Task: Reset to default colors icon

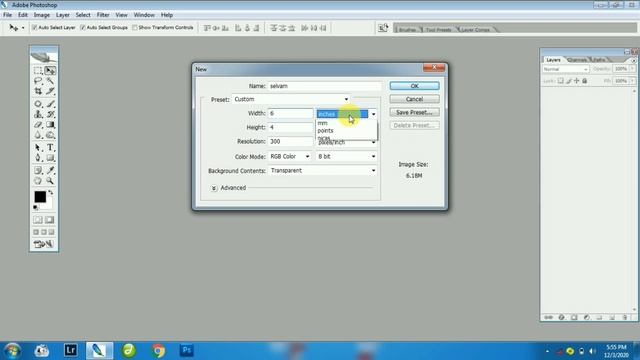Action: pyautogui.click(x=36, y=208)
